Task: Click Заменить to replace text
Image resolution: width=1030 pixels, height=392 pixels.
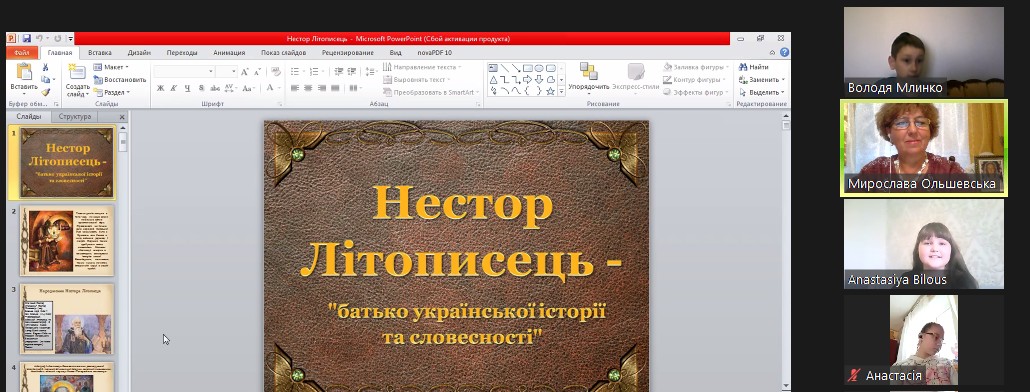Action: tap(762, 79)
